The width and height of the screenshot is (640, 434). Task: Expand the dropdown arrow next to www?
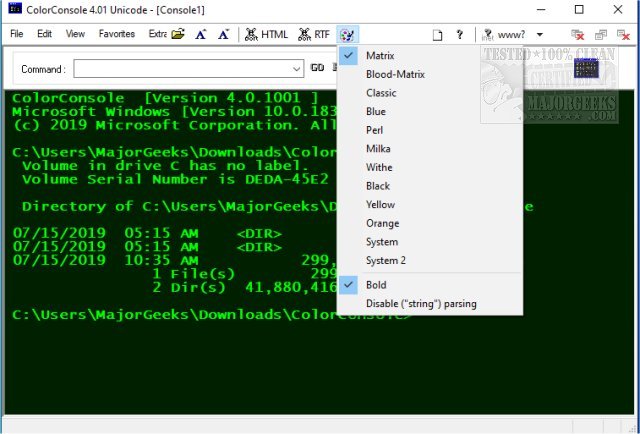click(x=540, y=35)
